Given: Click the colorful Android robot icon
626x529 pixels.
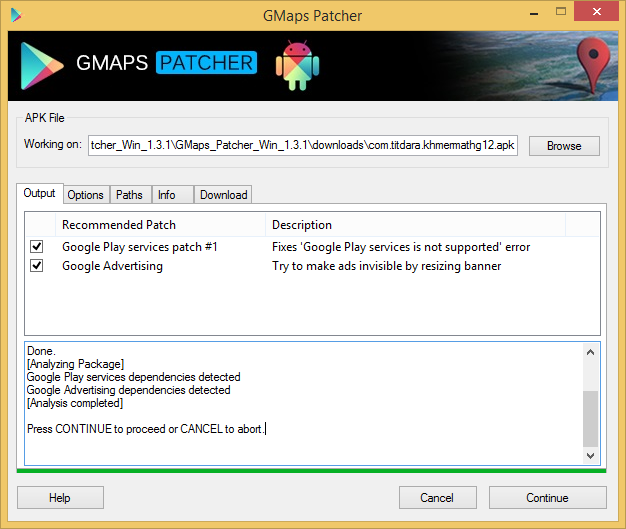Looking at the screenshot, I should pos(297,65).
